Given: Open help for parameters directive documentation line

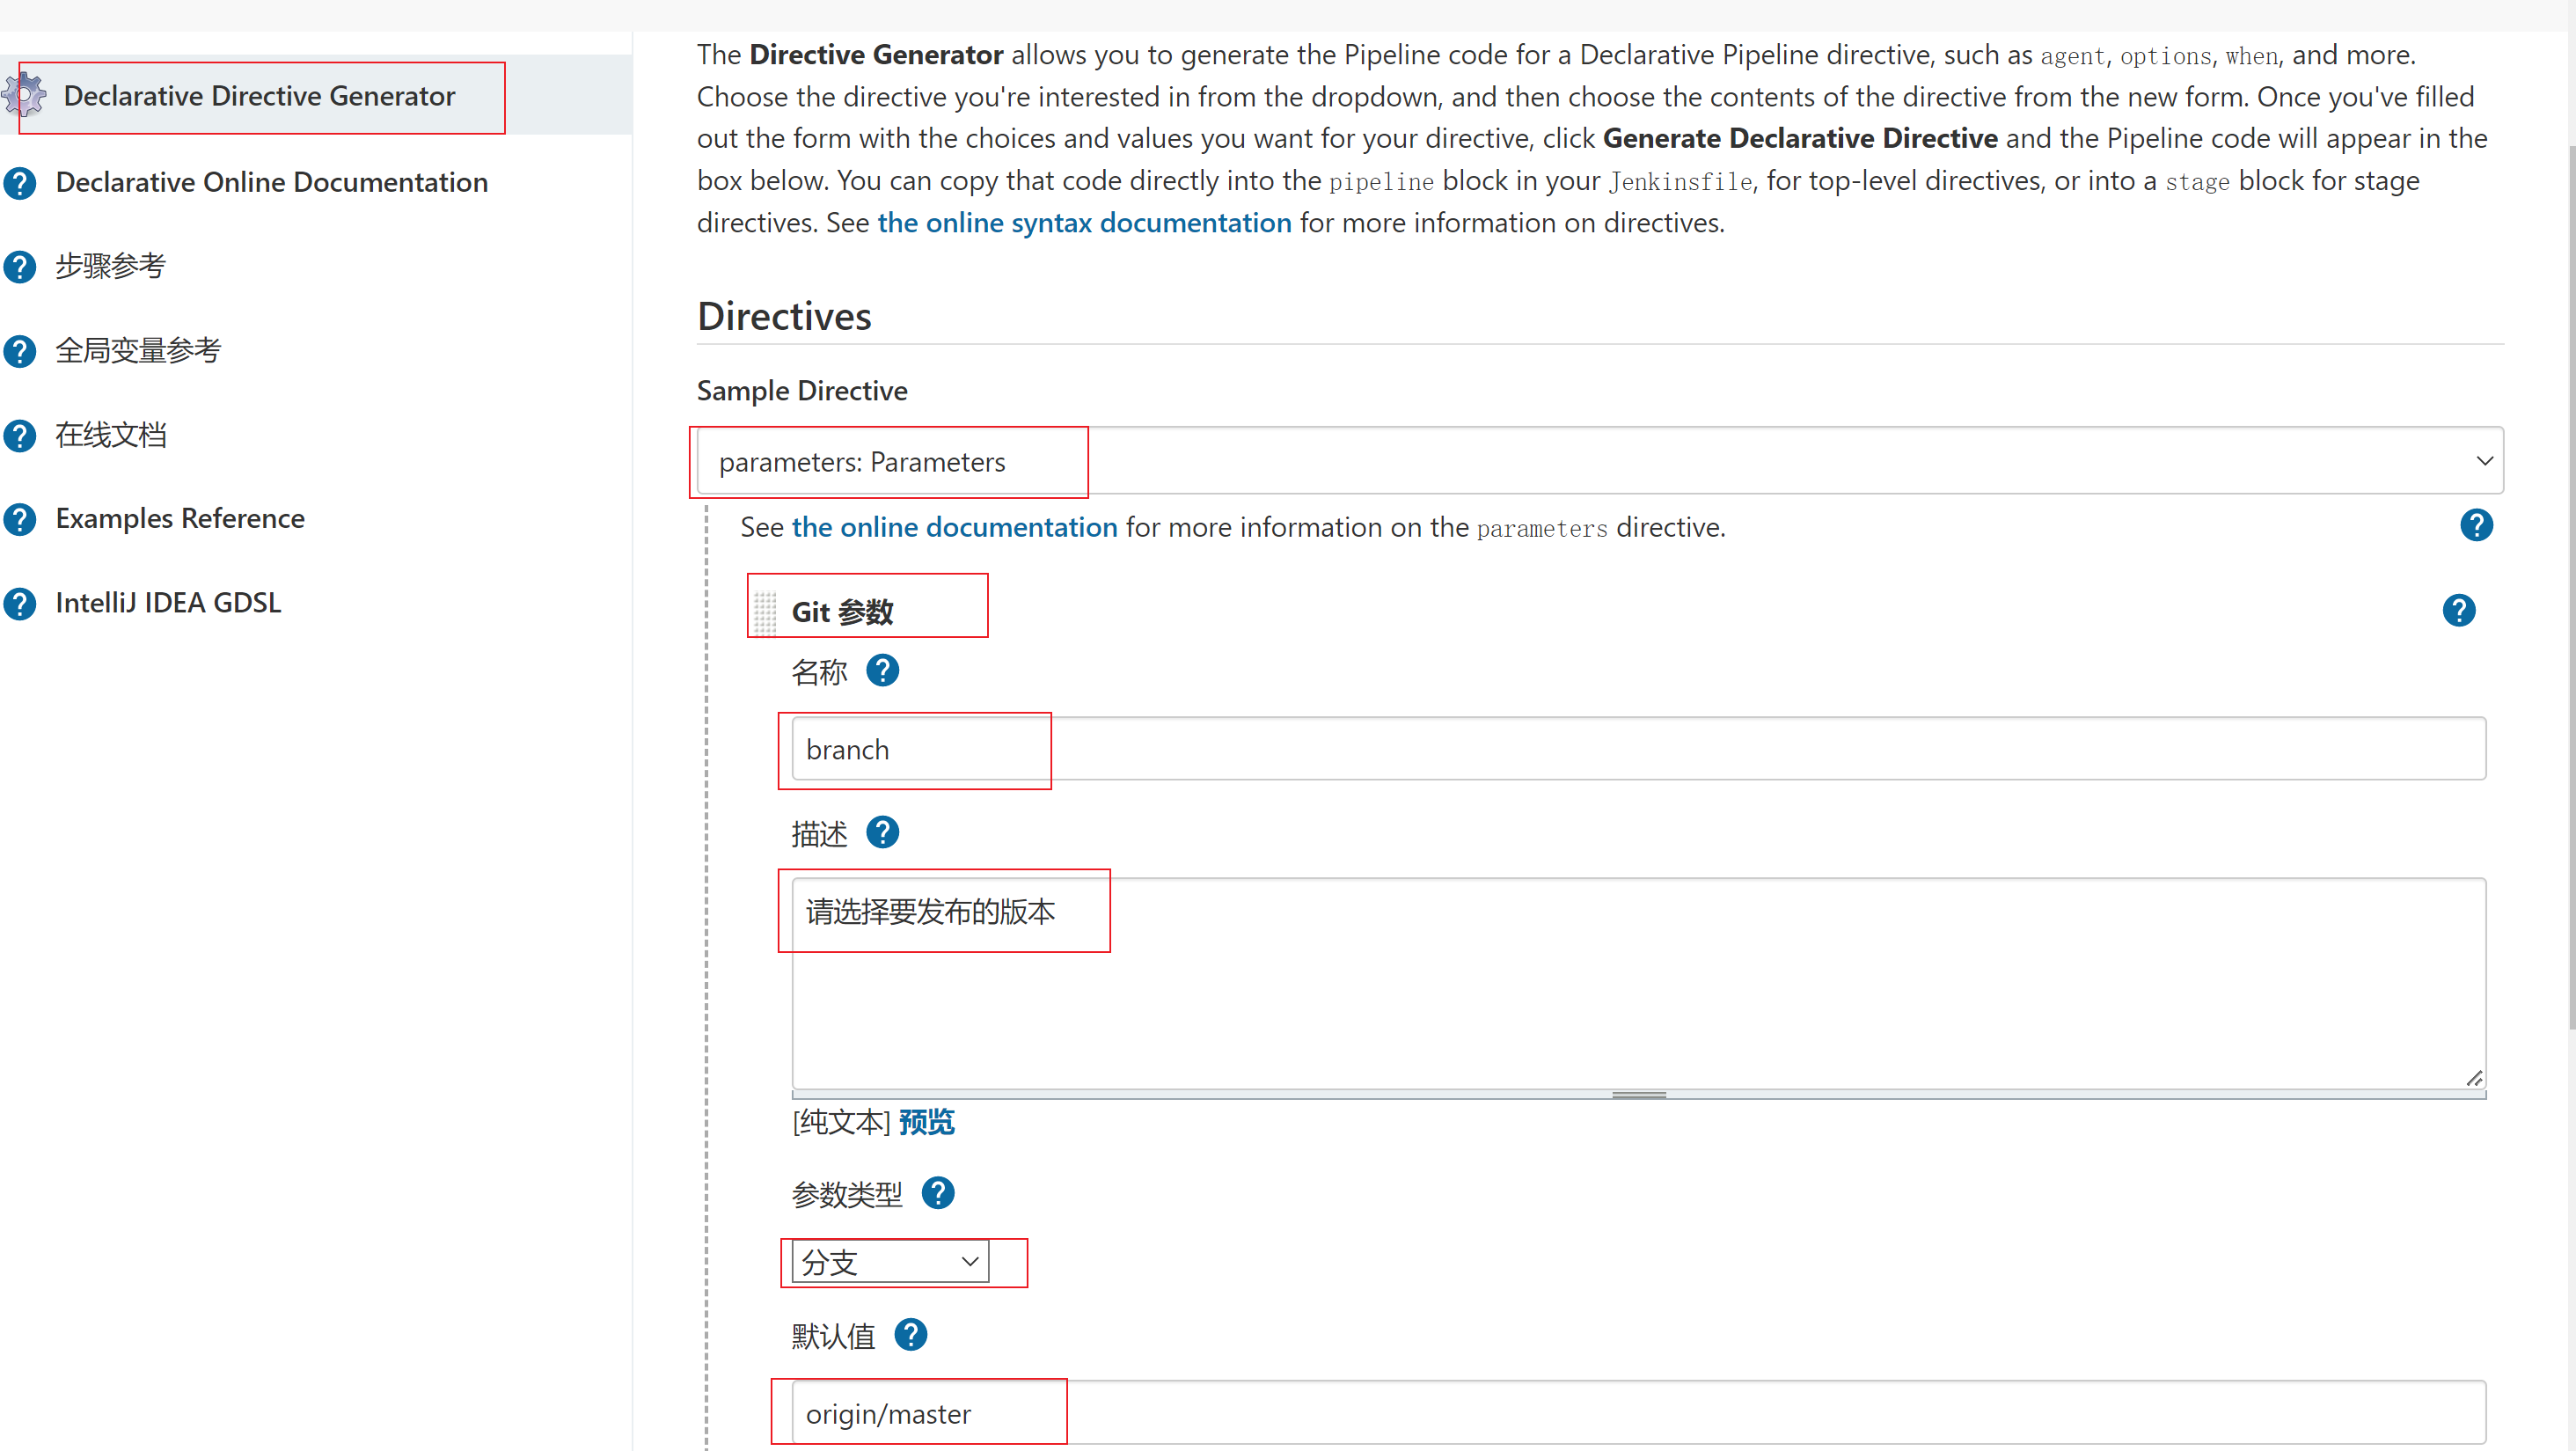Looking at the screenshot, I should (2476, 525).
